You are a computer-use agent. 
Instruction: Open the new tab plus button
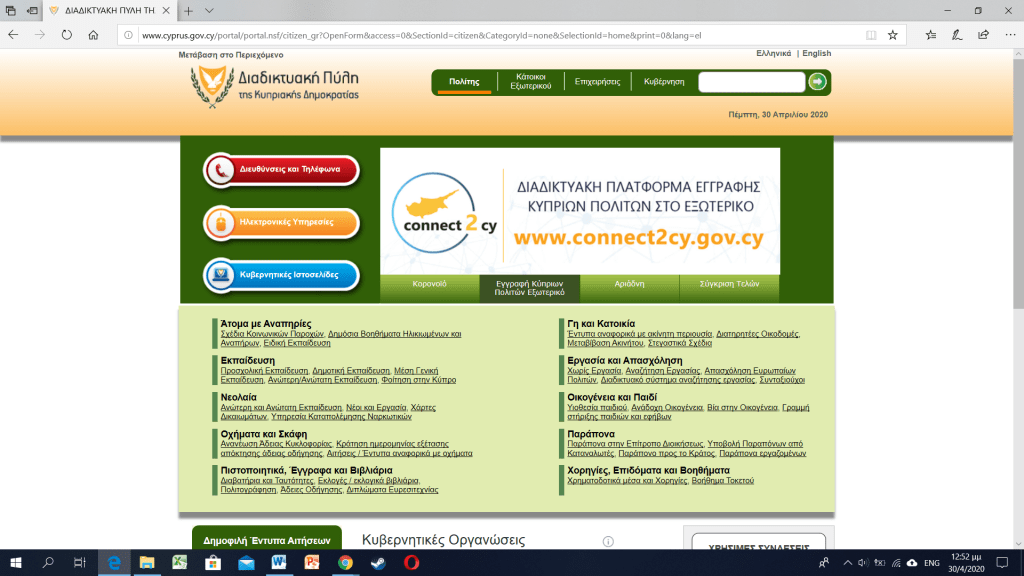188,10
